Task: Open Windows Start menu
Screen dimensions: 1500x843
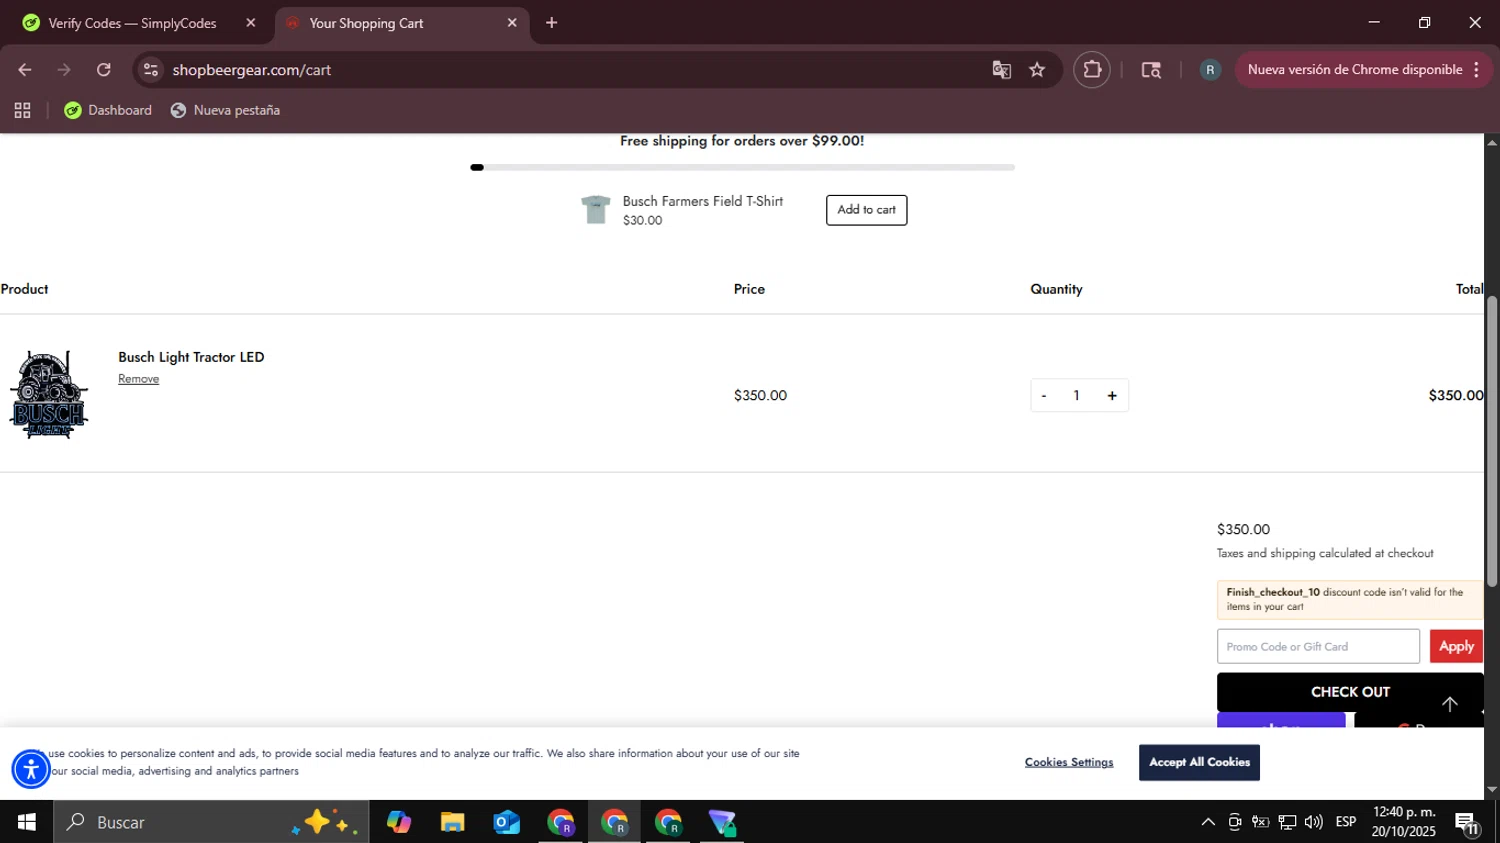Action: point(26,822)
